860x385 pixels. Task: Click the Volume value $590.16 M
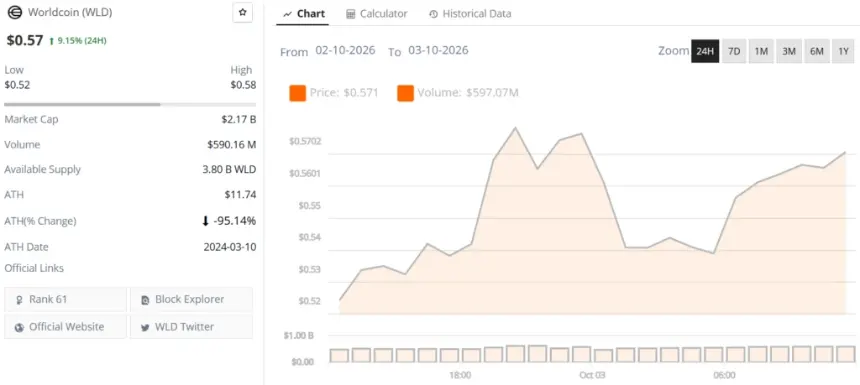(231, 145)
